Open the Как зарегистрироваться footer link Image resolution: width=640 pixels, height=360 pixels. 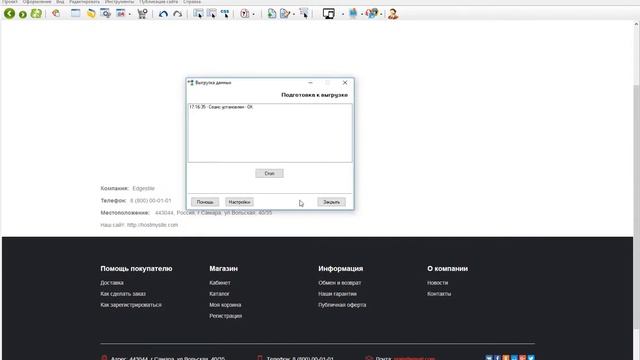click(131, 304)
